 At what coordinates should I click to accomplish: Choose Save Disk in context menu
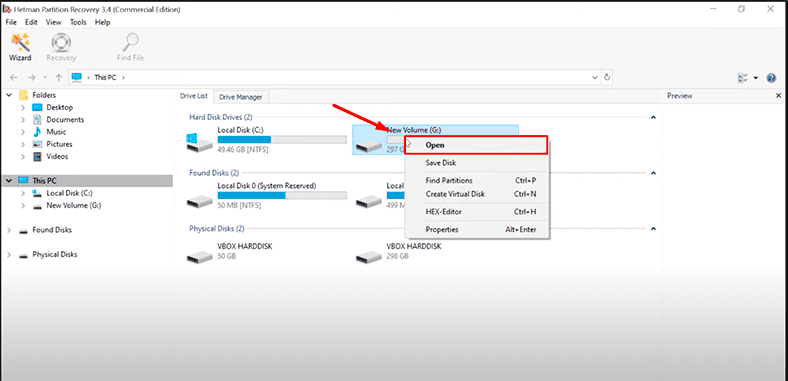coord(476,163)
